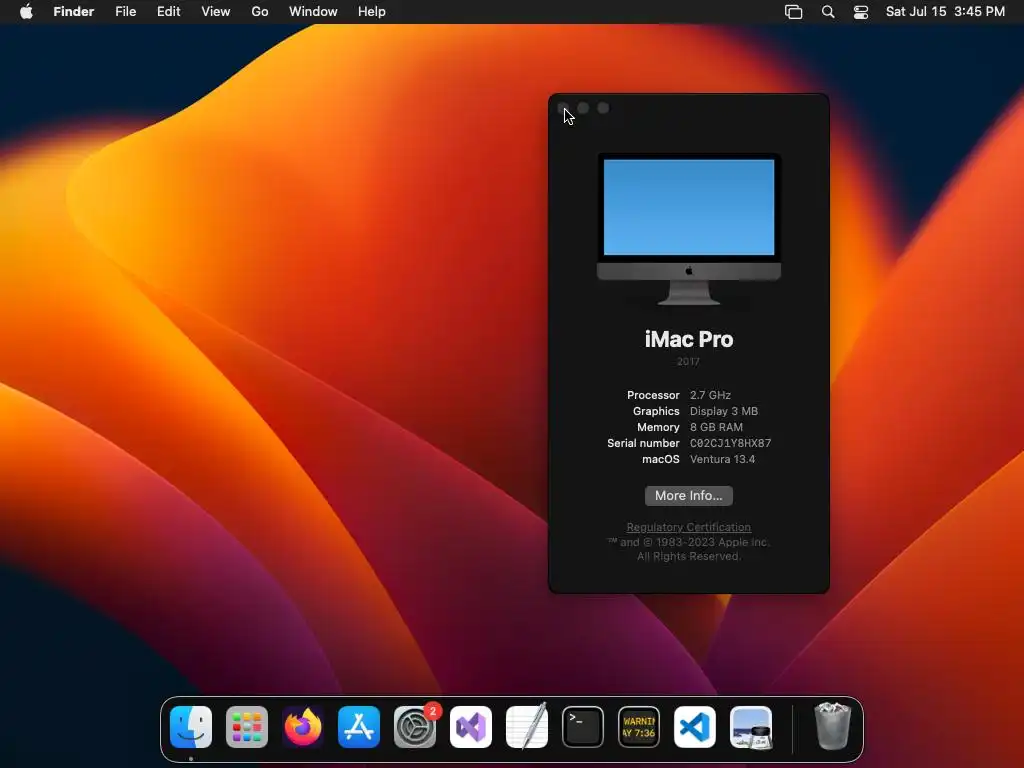Open Launchpad in the Dock
Image resolution: width=1024 pixels, height=768 pixels.
247,727
